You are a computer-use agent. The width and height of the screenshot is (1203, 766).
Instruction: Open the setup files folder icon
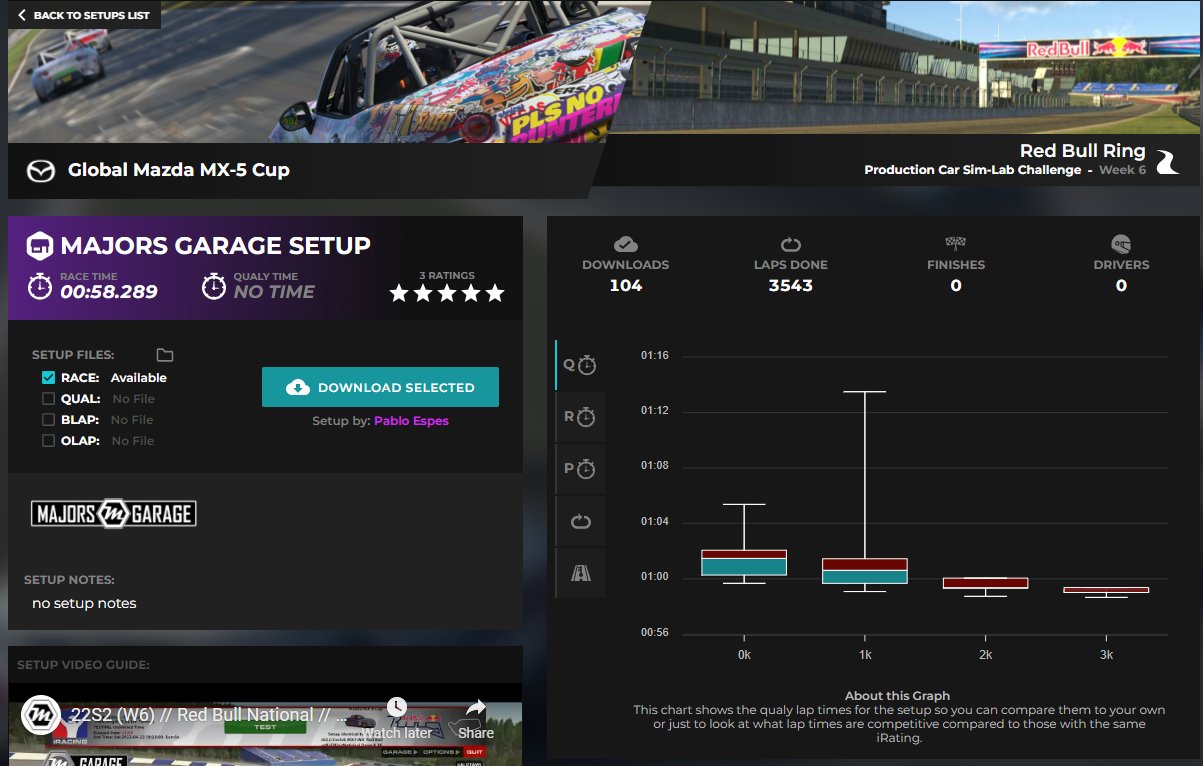click(165, 355)
